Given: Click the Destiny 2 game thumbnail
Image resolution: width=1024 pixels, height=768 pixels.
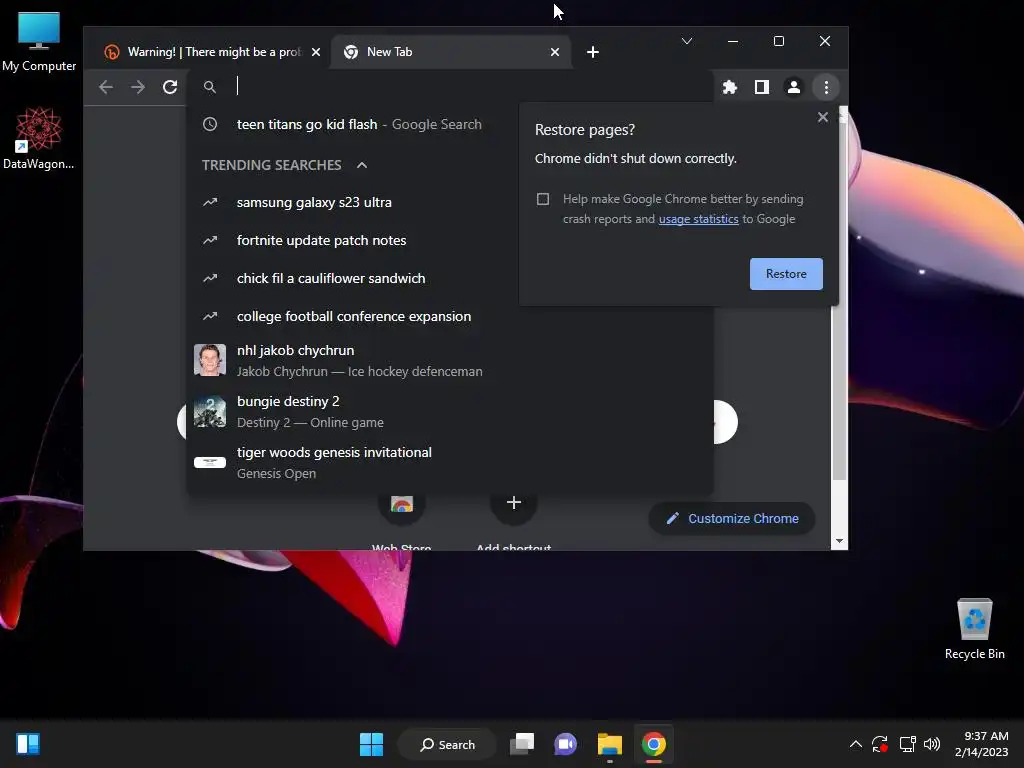Looking at the screenshot, I should coord(210,411).
